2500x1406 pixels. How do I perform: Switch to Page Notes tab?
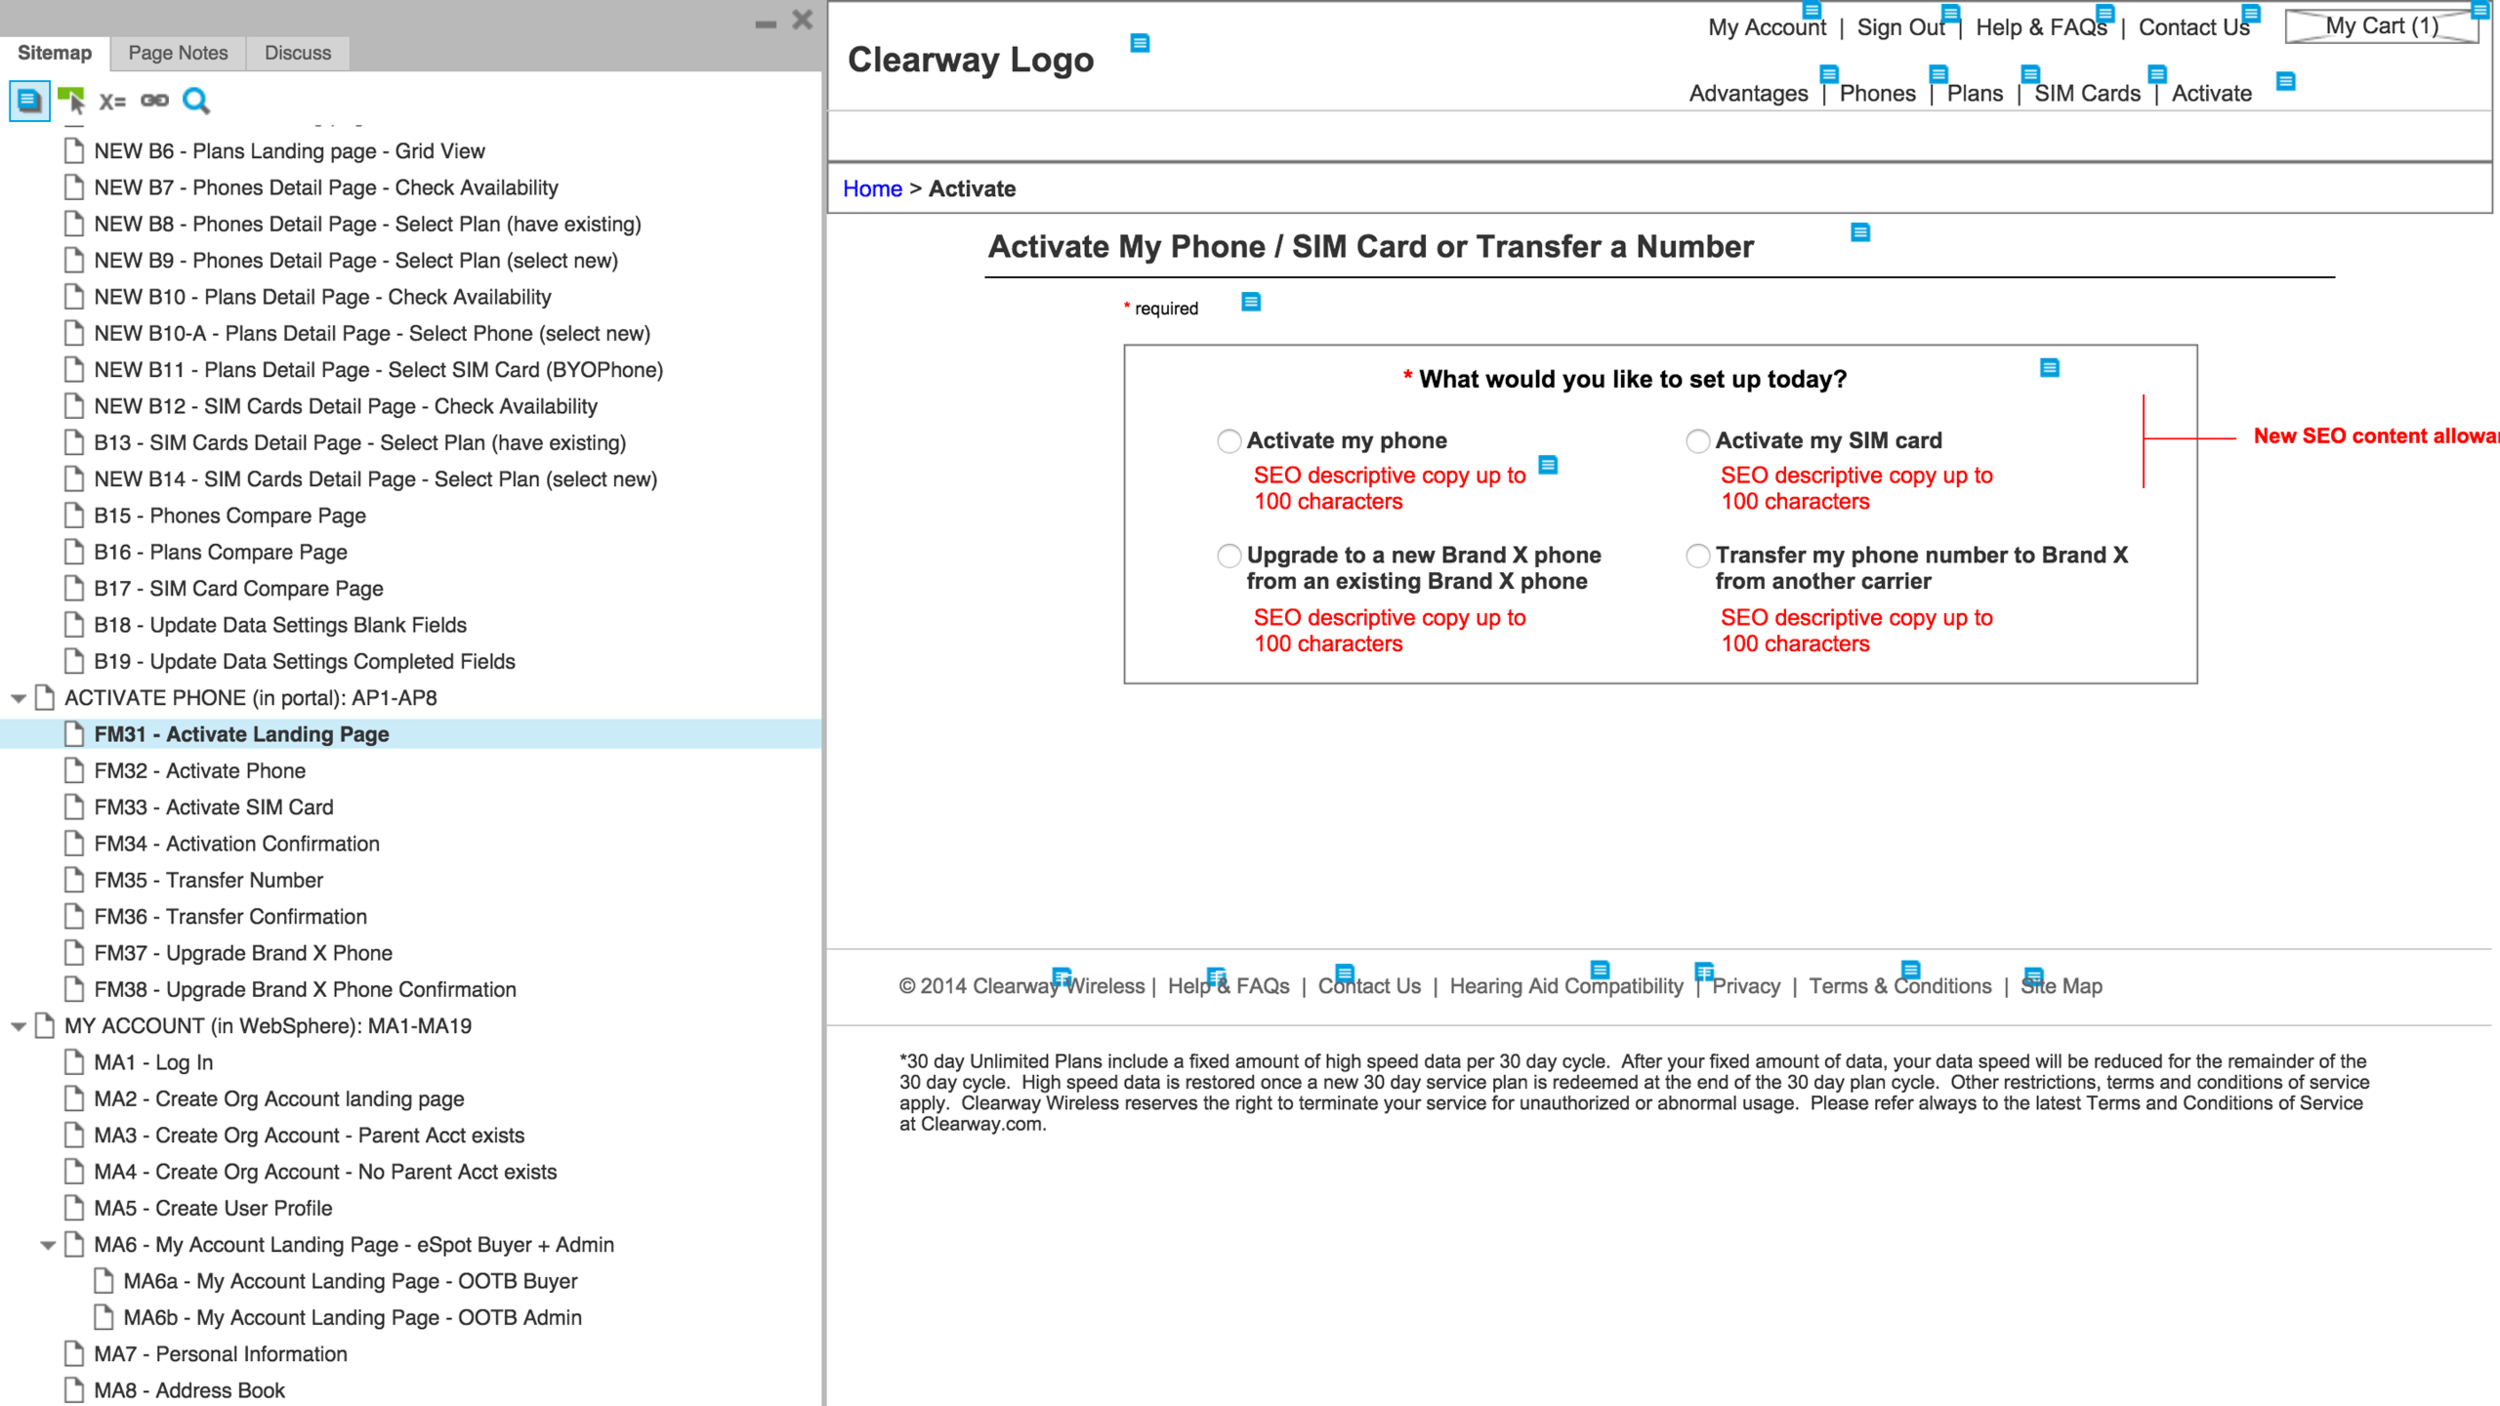click(x=178, y=53)
